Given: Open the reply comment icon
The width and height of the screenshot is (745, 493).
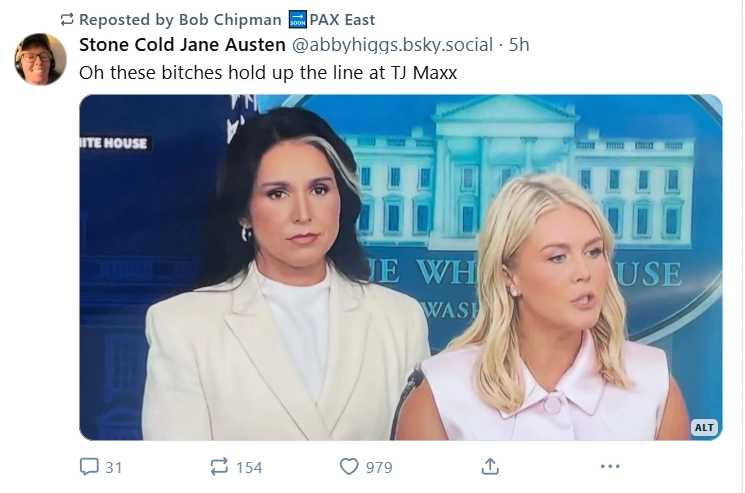Looking at the screenshot, I should tap(89, 466).
